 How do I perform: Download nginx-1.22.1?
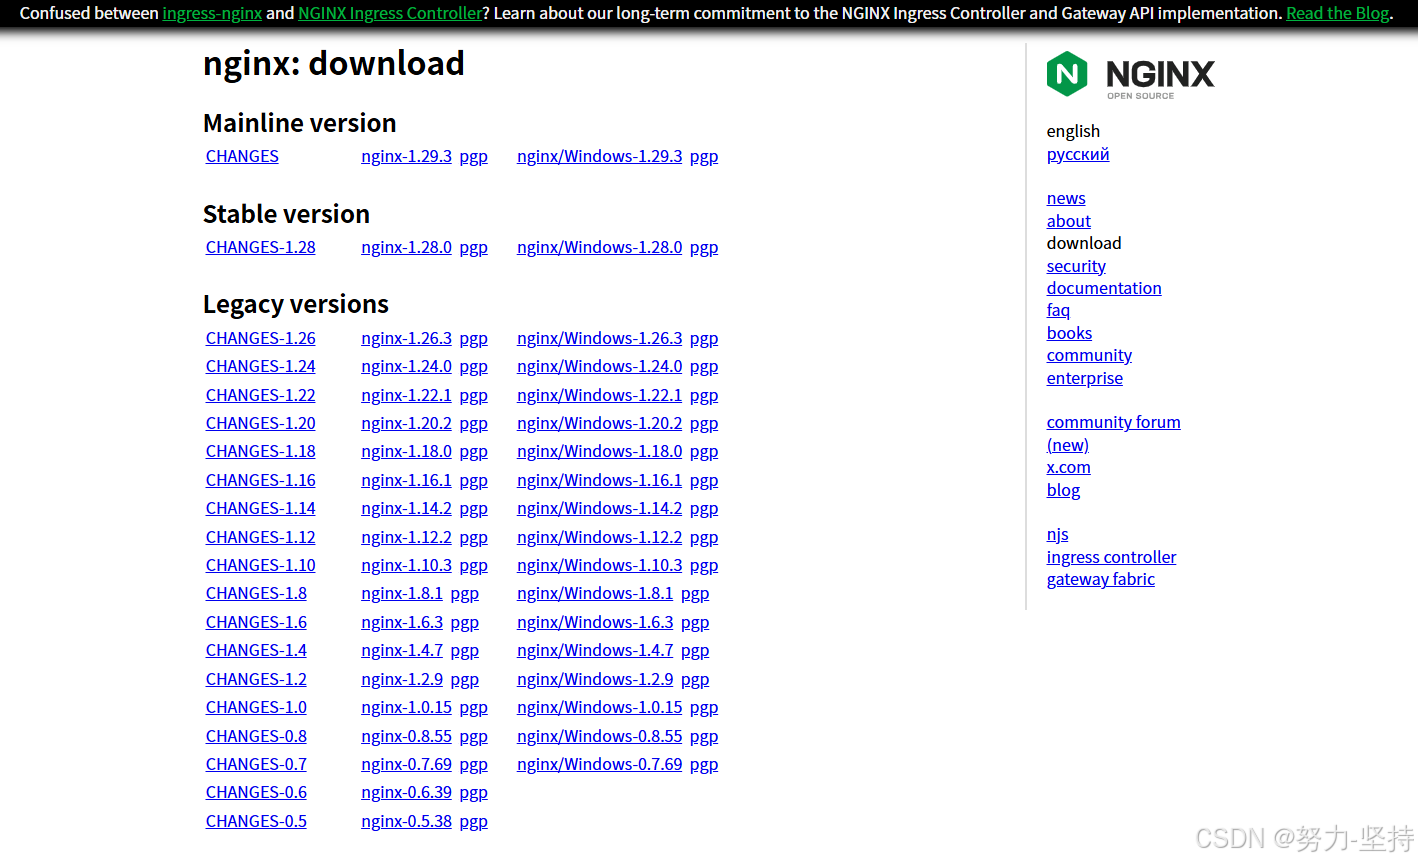tap(406, 395)
